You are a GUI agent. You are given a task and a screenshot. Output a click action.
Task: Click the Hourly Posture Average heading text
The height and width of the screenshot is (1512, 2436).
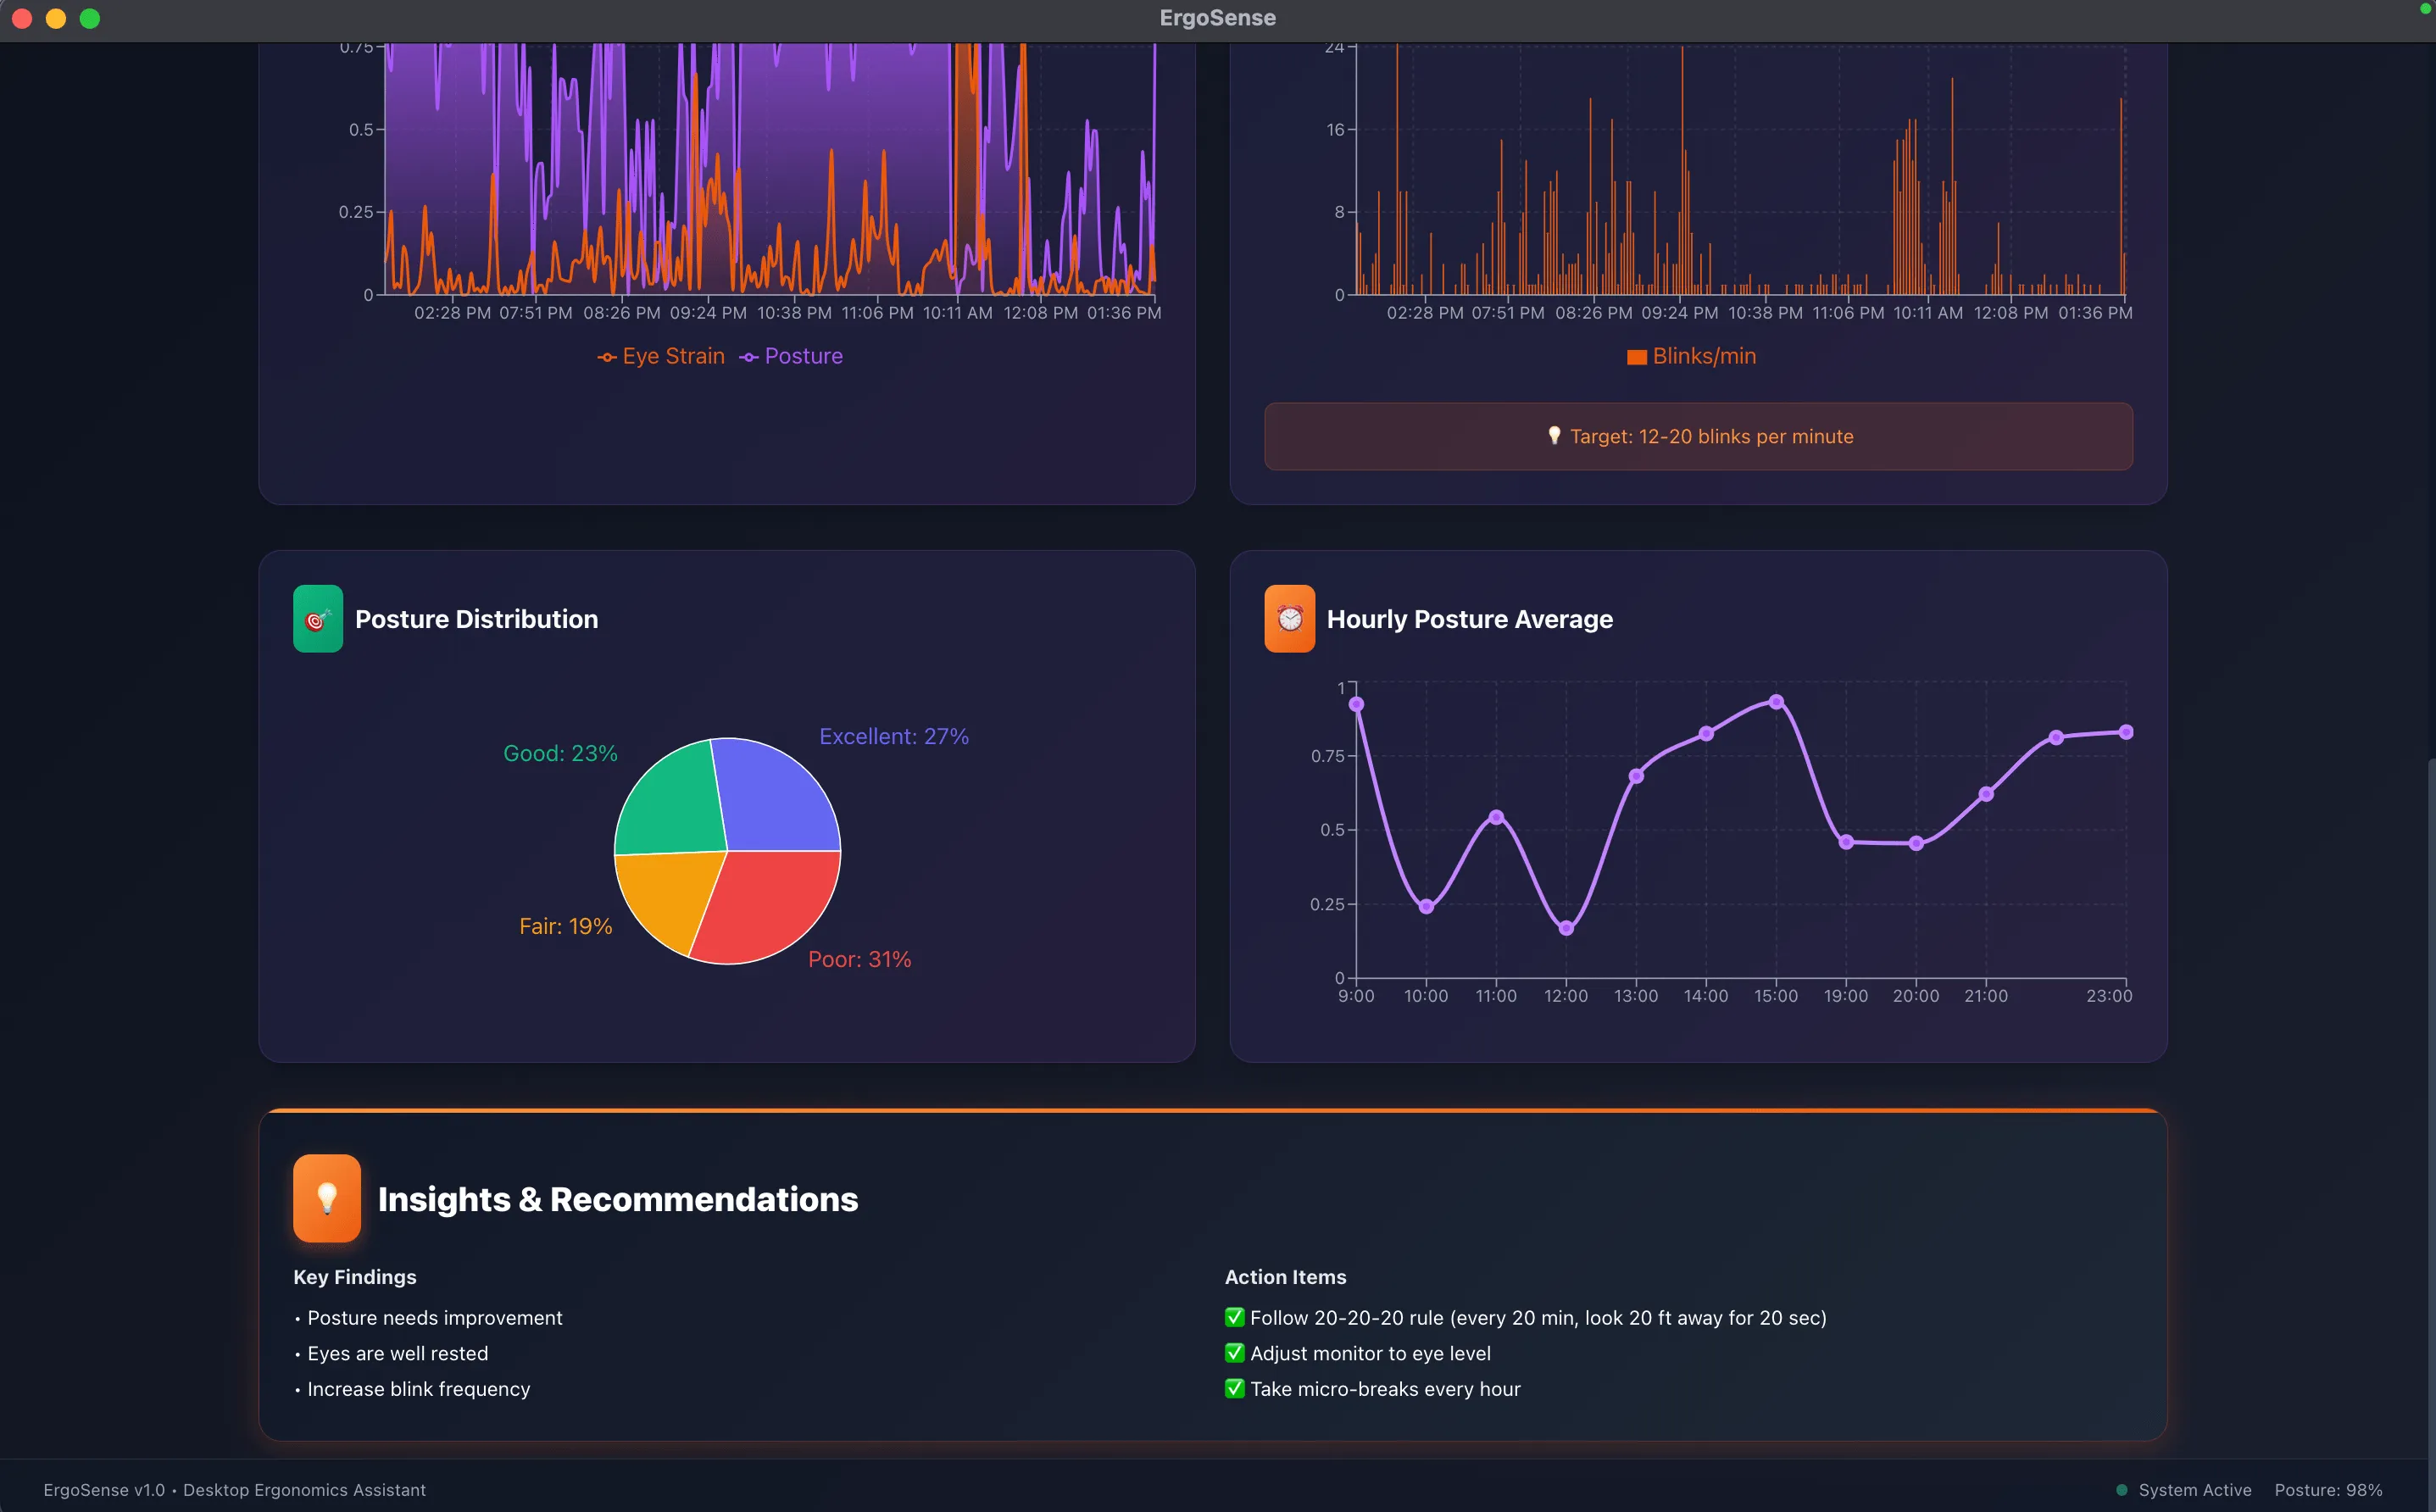(1469, 619)
